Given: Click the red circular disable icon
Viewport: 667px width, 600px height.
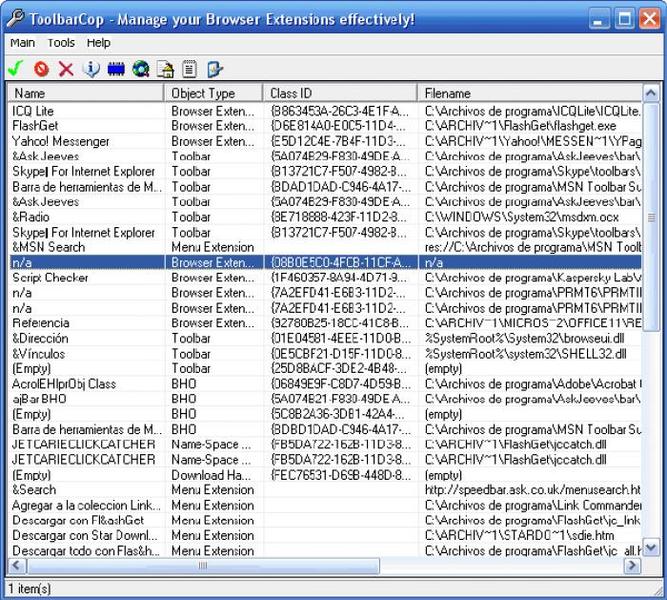Looking at the screenshot, I should [41, 69].
